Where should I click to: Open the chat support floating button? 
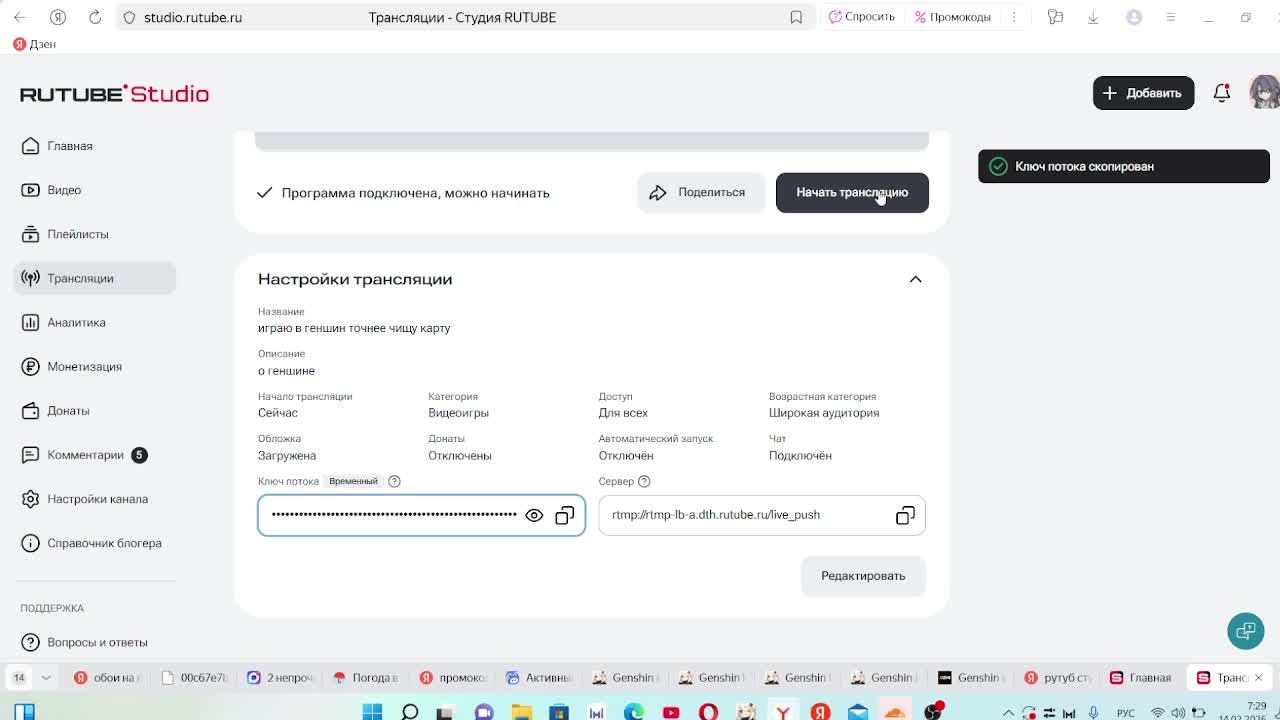pyautogui.click(x=1246, y=631)
